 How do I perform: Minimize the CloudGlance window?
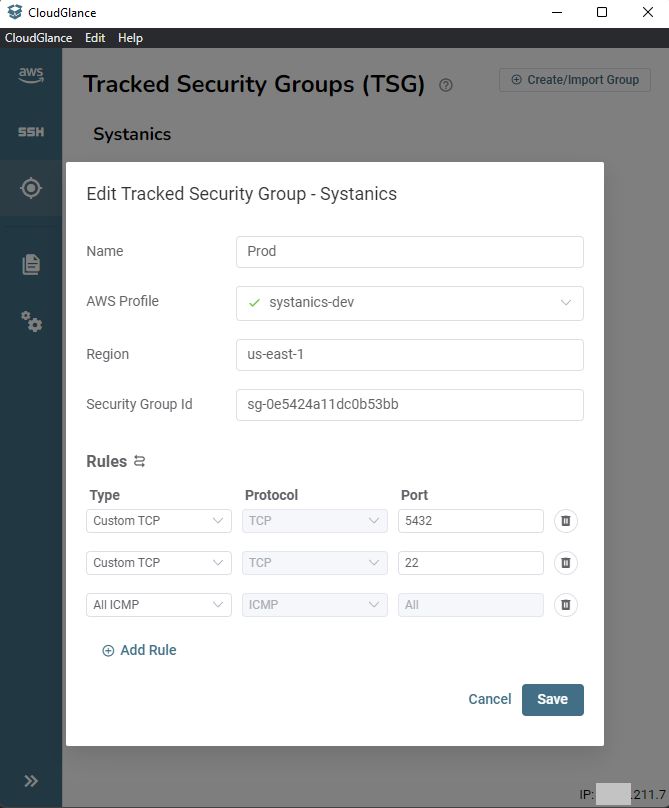(x=557, y=12)
